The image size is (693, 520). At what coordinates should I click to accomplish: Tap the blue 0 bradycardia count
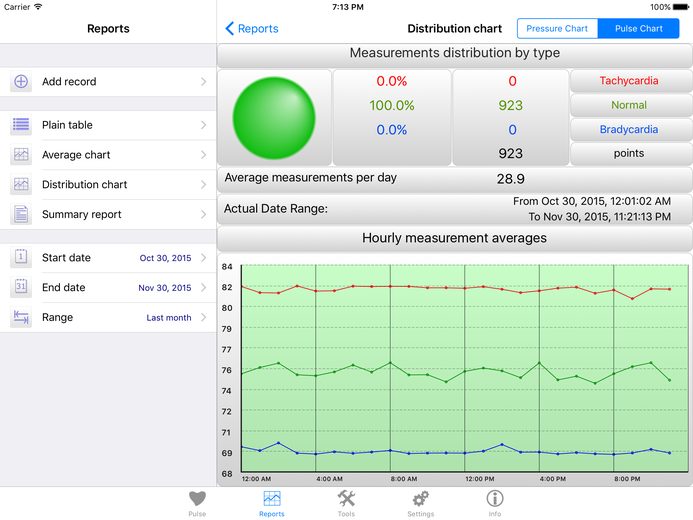pyautogui.click(x=512, y=129)
